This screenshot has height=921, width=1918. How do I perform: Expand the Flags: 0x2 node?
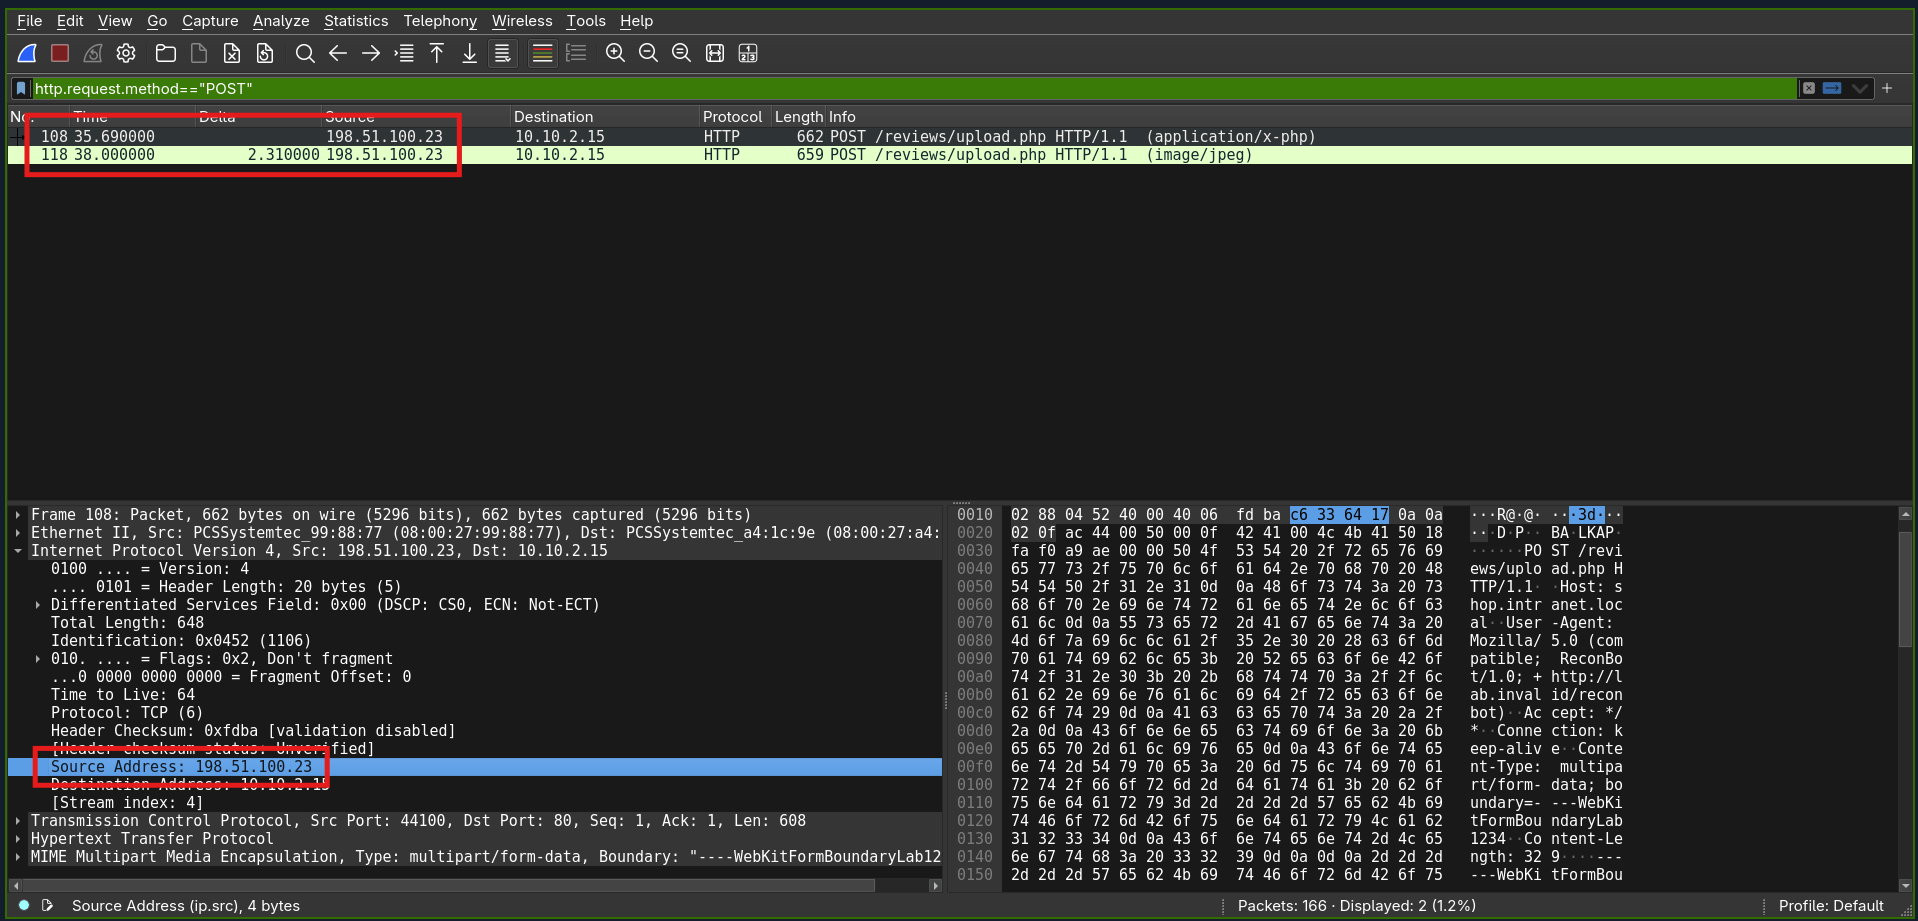click(38, 659)
